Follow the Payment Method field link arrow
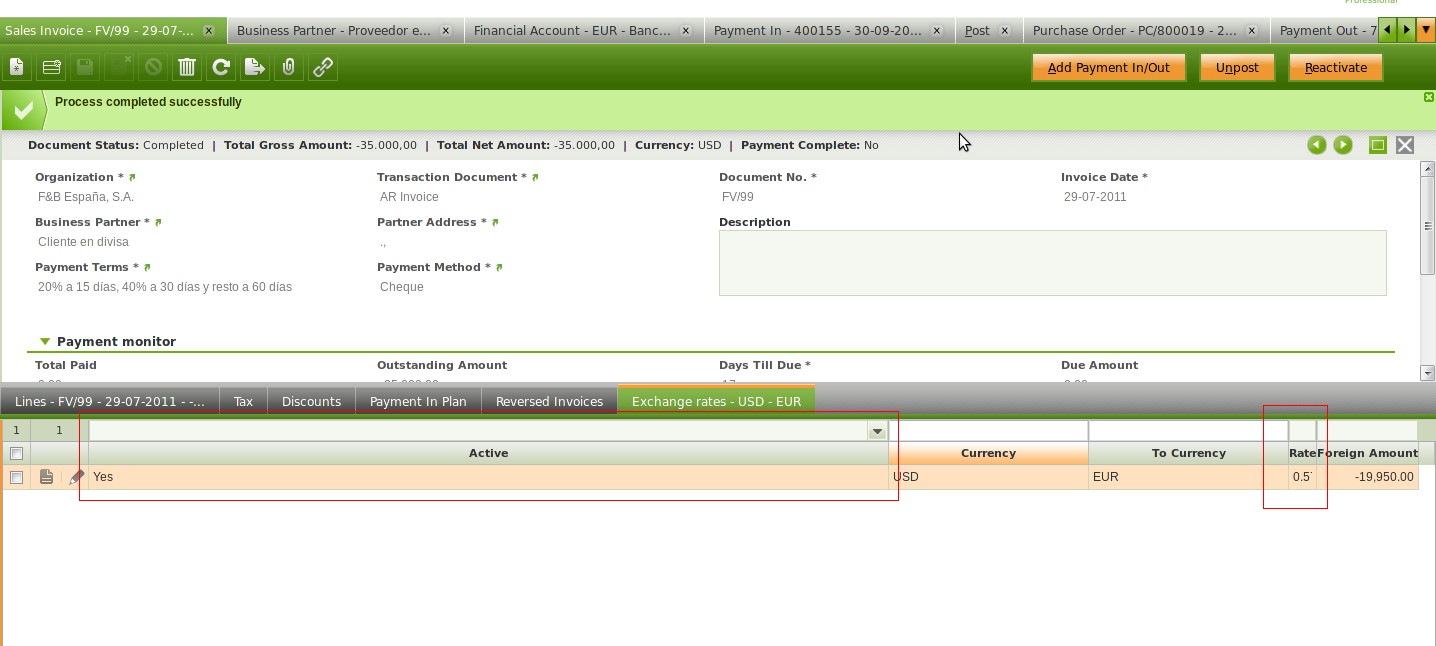The width and height of the screenshot is (1436, 646). tap(499, 267)
